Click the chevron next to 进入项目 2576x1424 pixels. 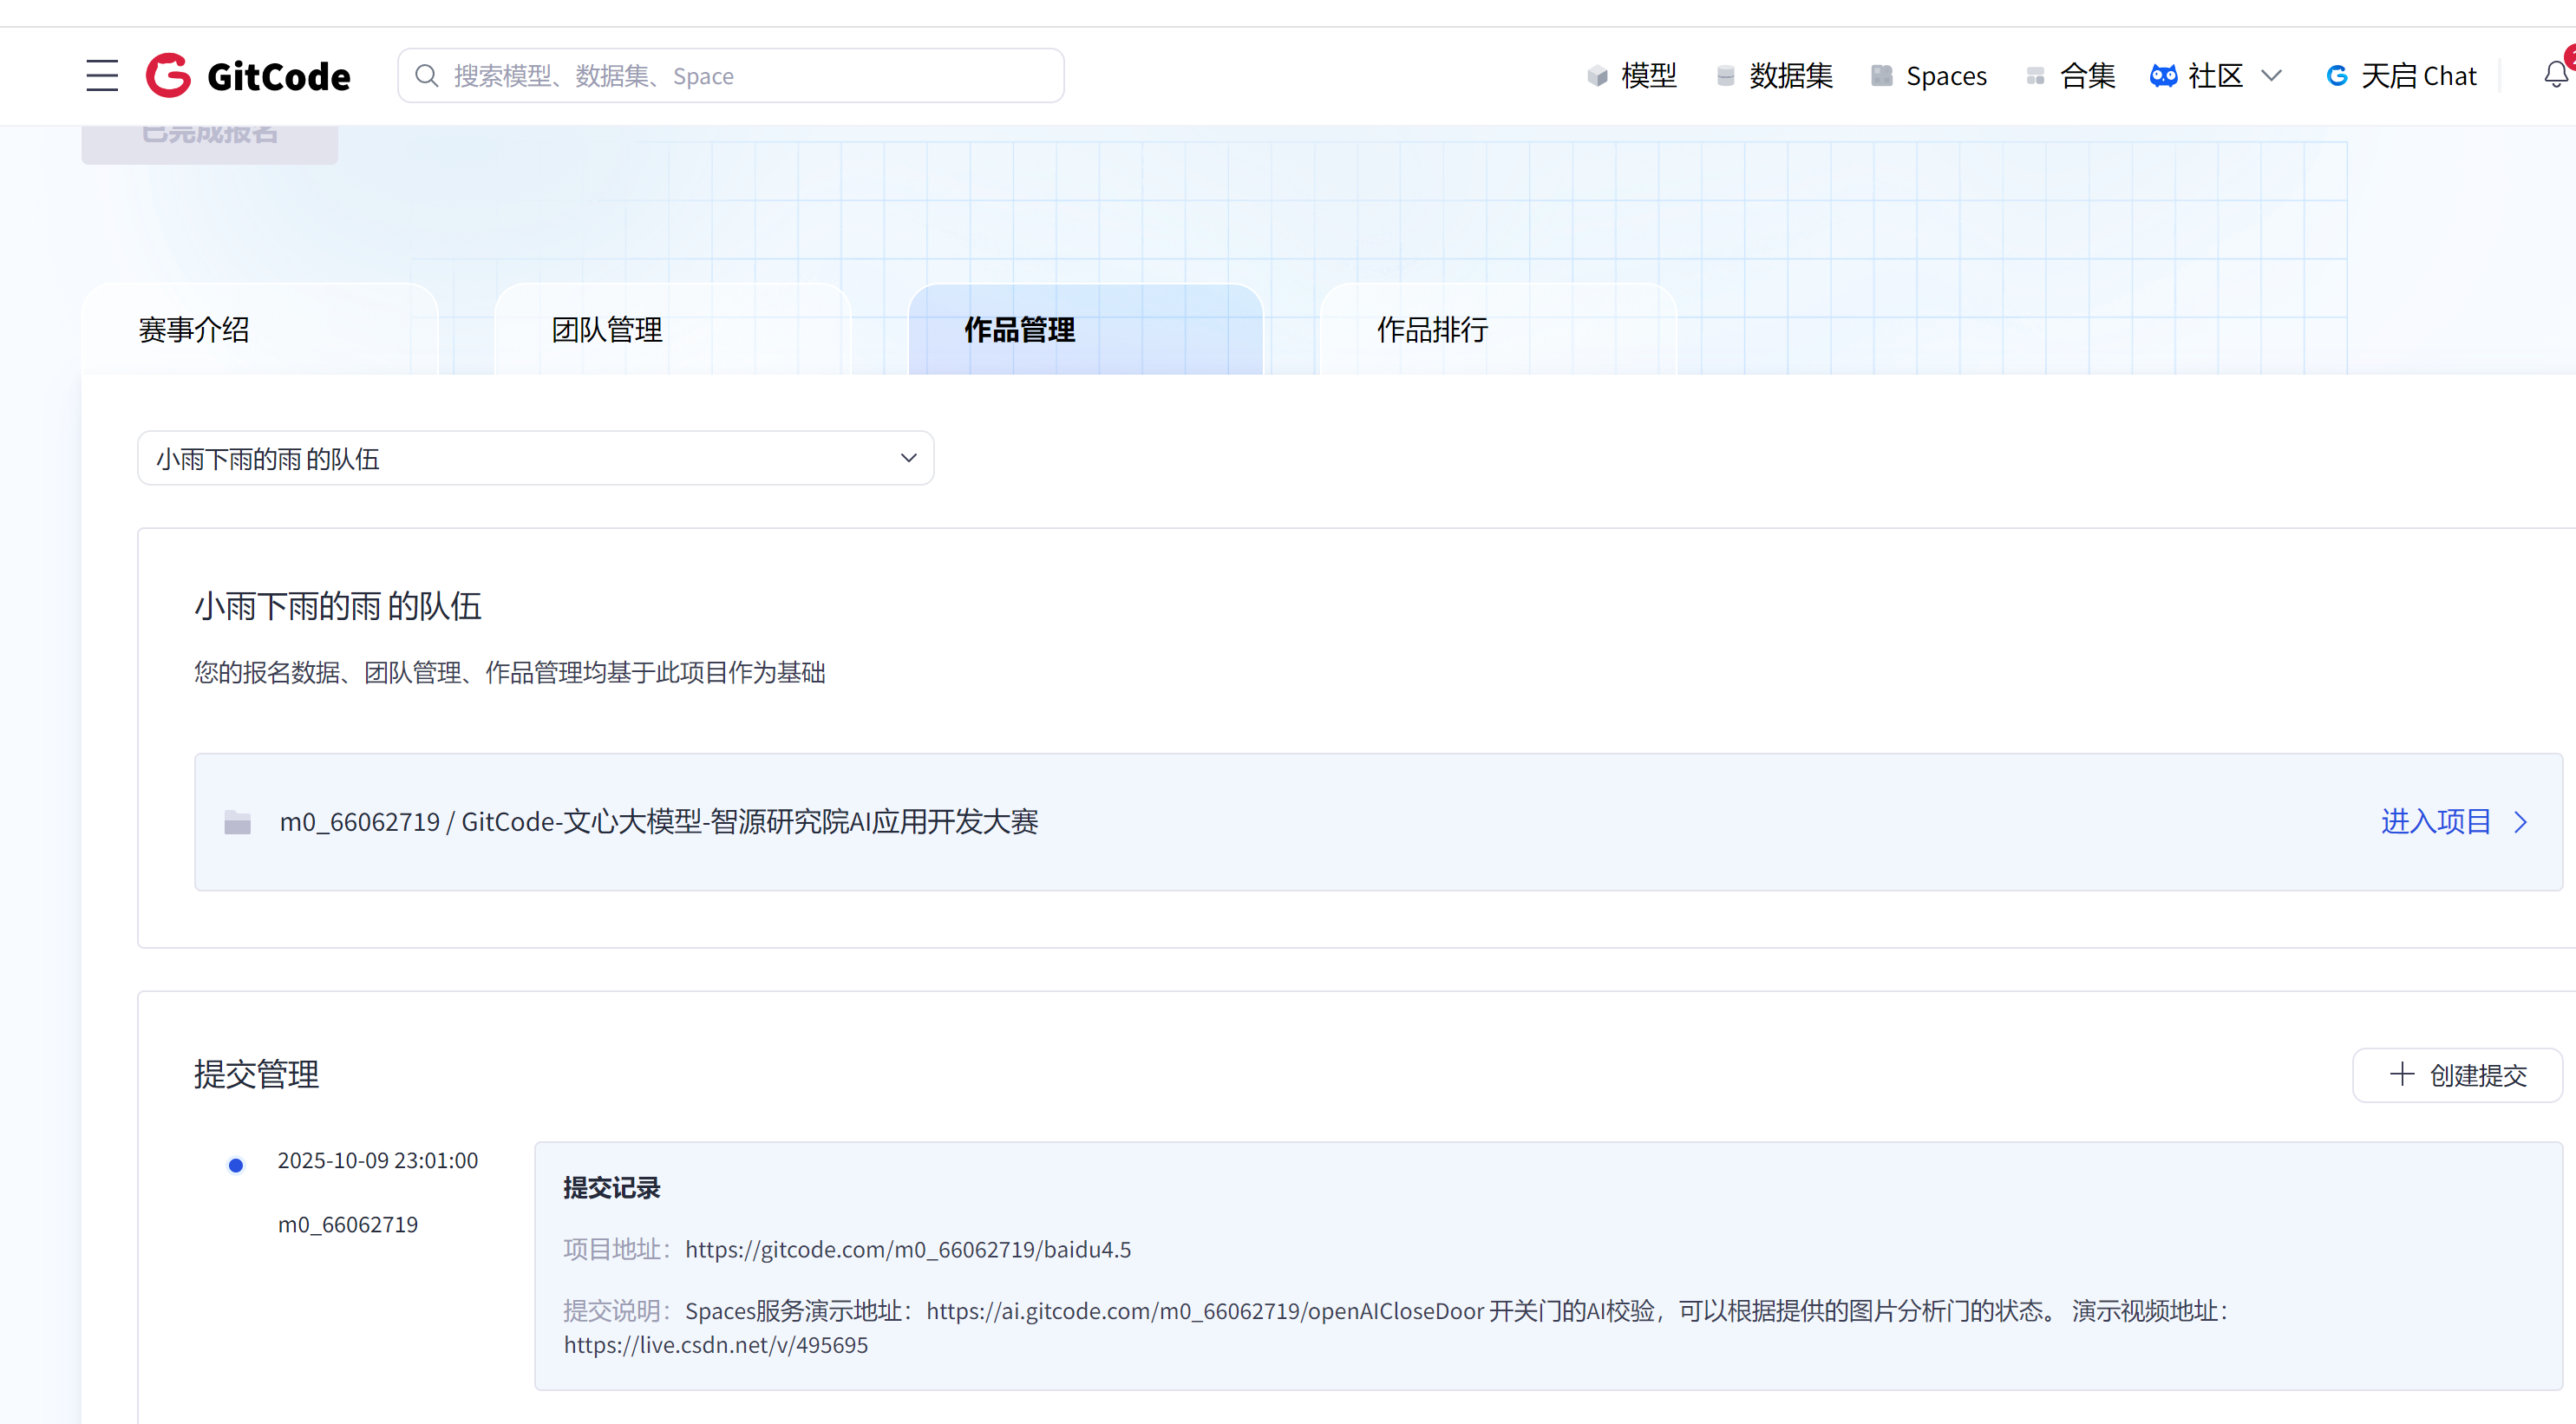tap(2521, 822)
